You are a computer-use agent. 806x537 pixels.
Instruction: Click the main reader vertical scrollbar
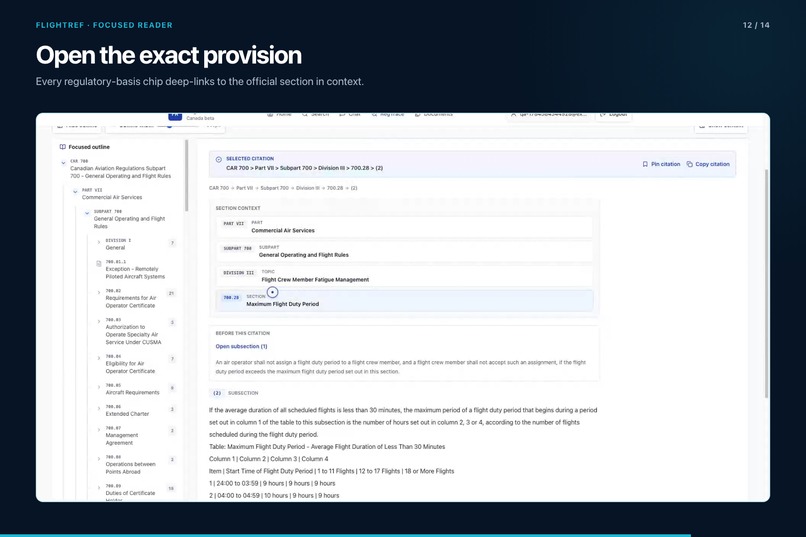(766, 283)
